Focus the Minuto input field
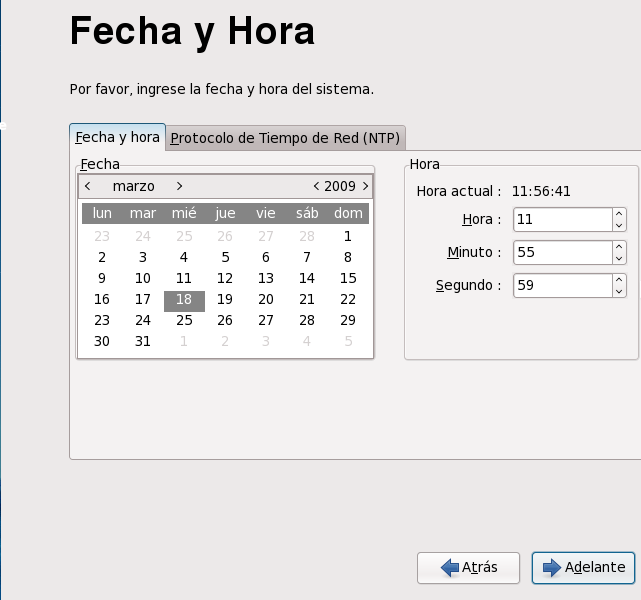The width and height of the screenshot is (641, 600). [563, 252]
